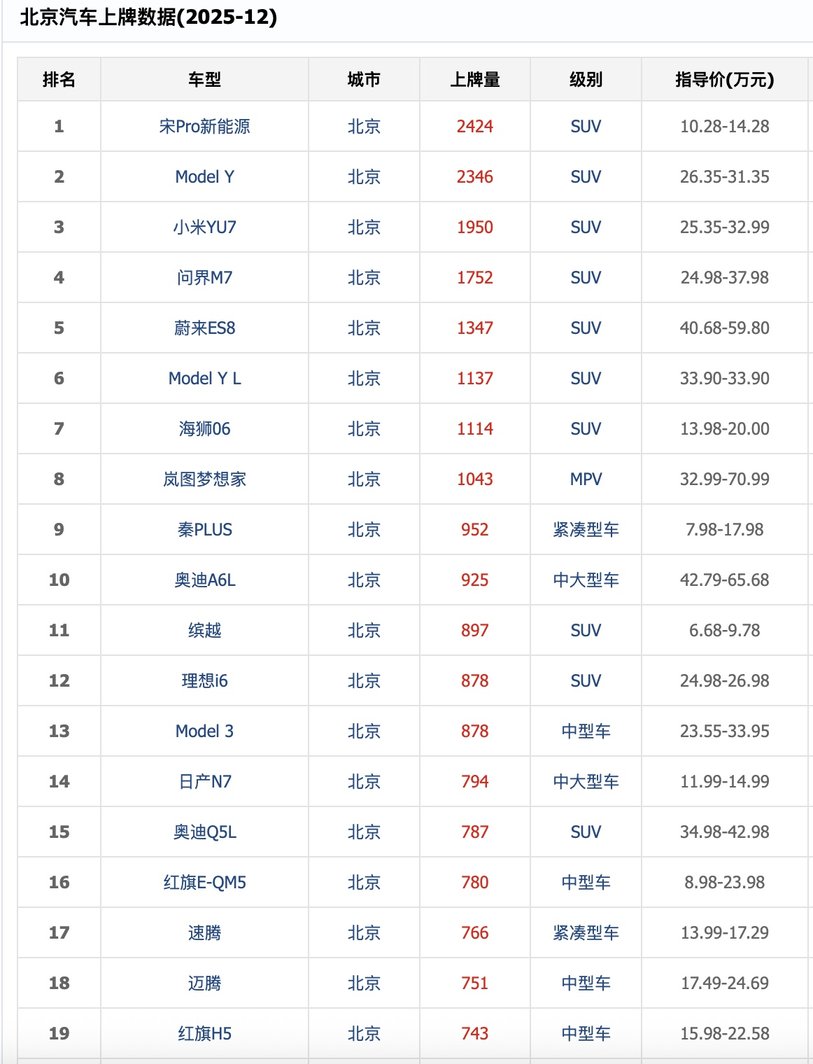Click the 上牌量 column header
Image resolution: width=813 pixels, height=1064 pixels.
coord(475,80)
